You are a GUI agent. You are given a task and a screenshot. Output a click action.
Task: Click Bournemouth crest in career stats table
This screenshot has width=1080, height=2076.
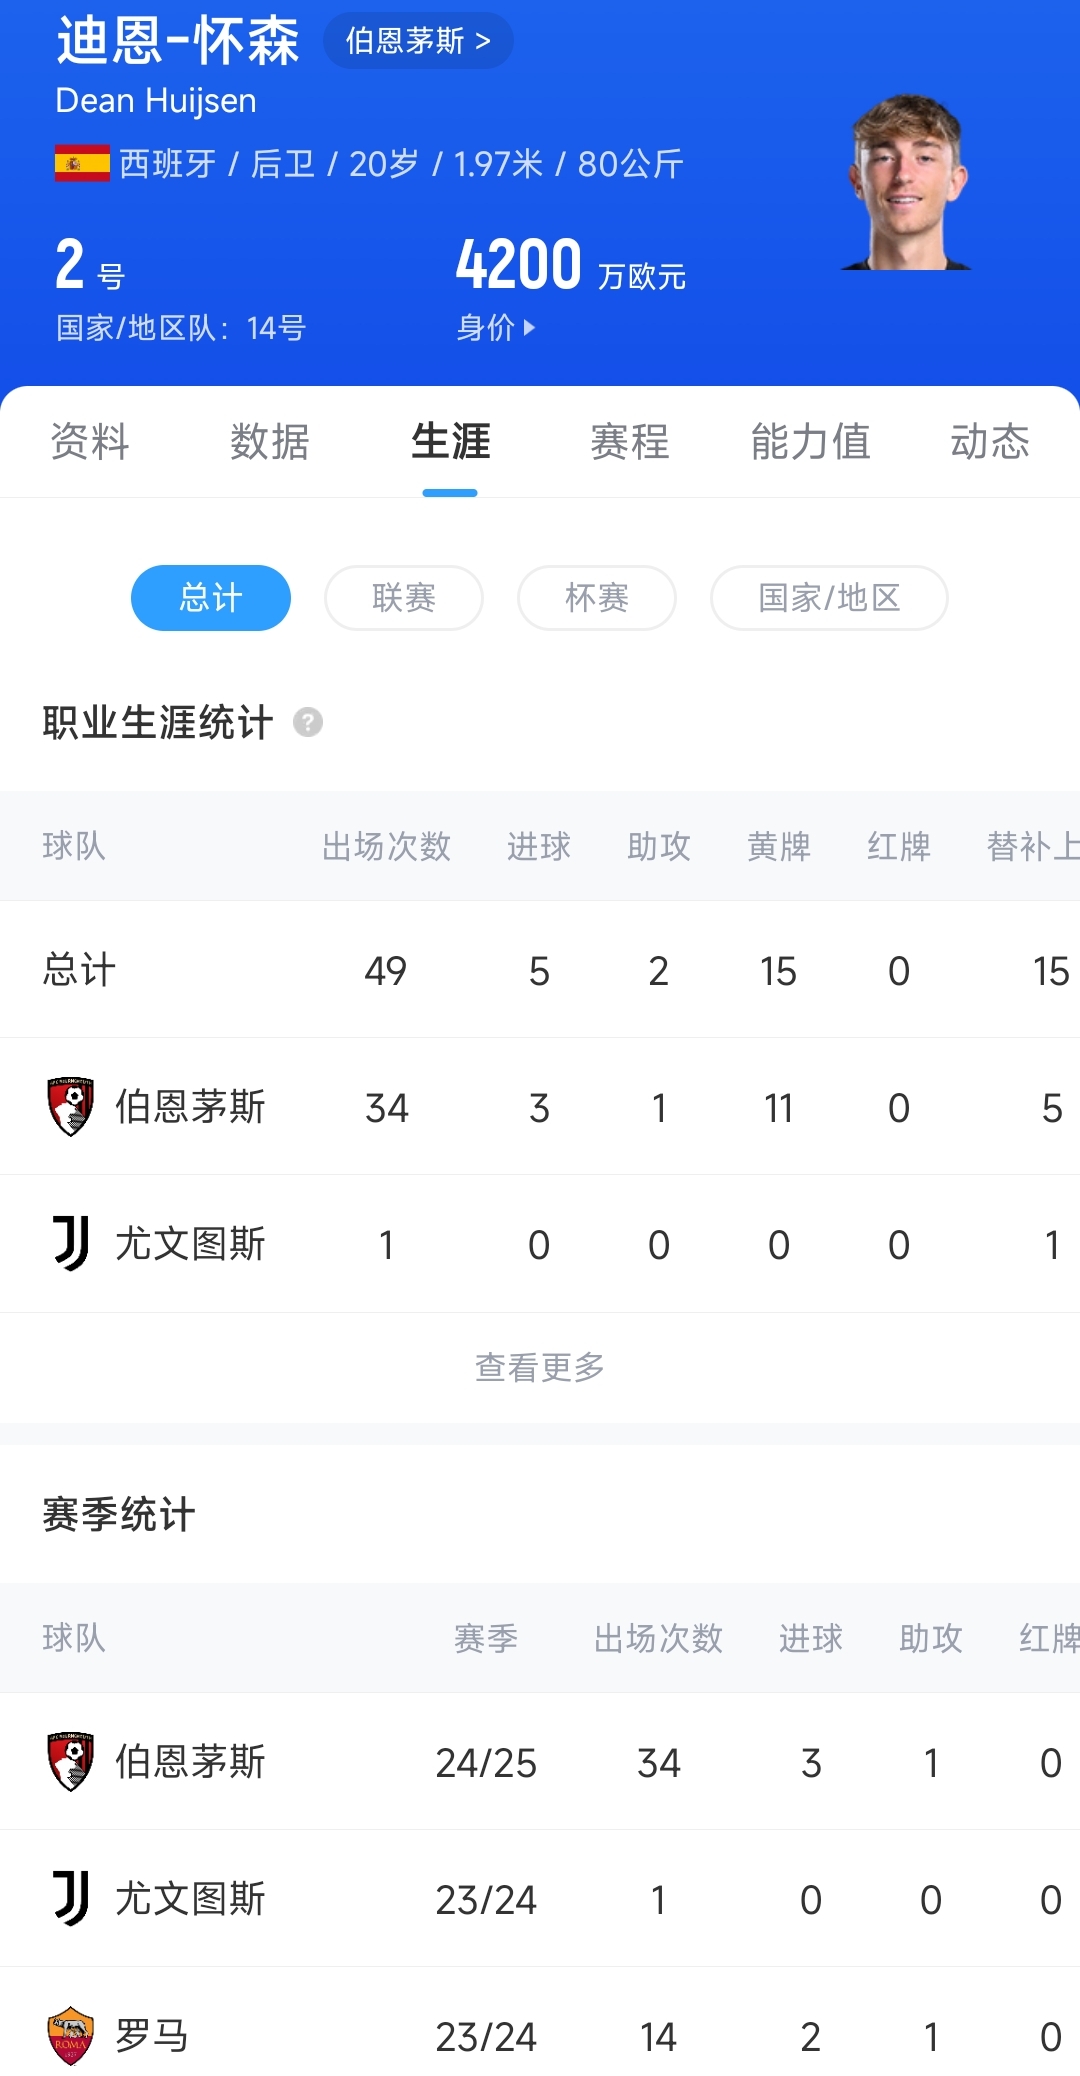[x=71, y=1106]
